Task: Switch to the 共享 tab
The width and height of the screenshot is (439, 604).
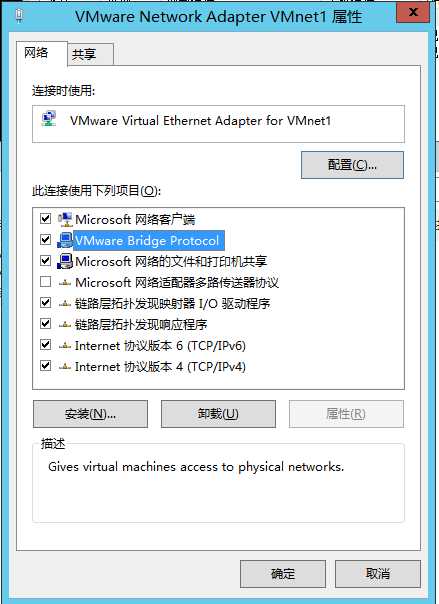Action: pyautogui.click(x=90, y=54)
